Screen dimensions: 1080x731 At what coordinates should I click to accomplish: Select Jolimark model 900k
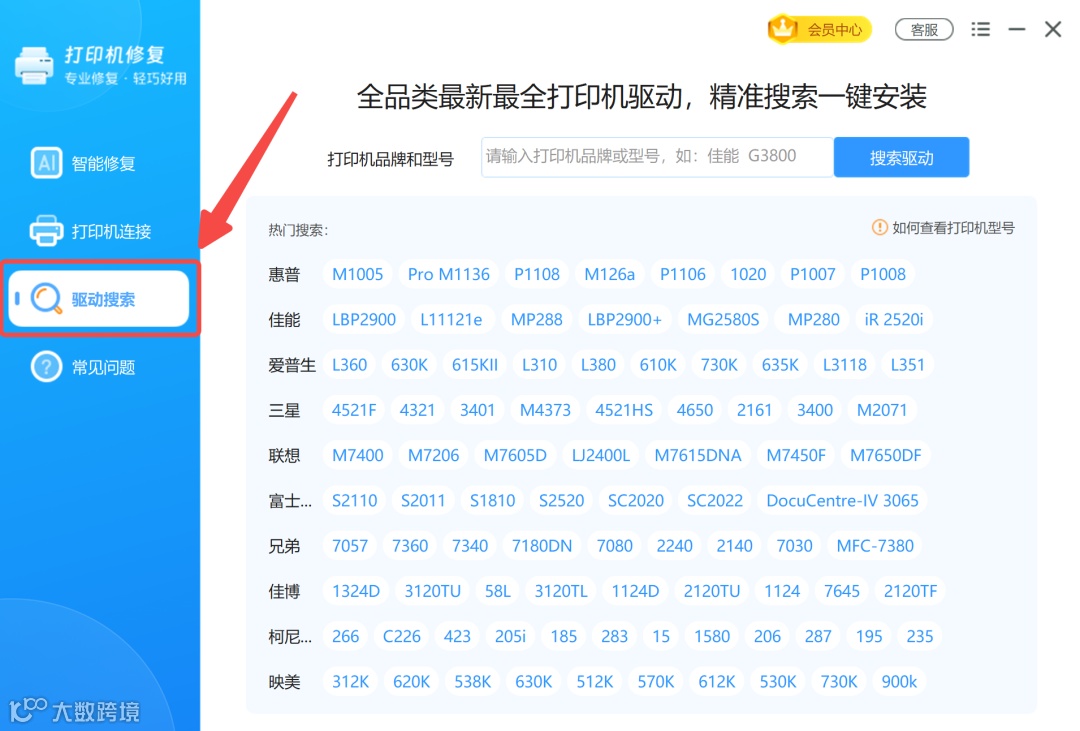tap(900, 682)
